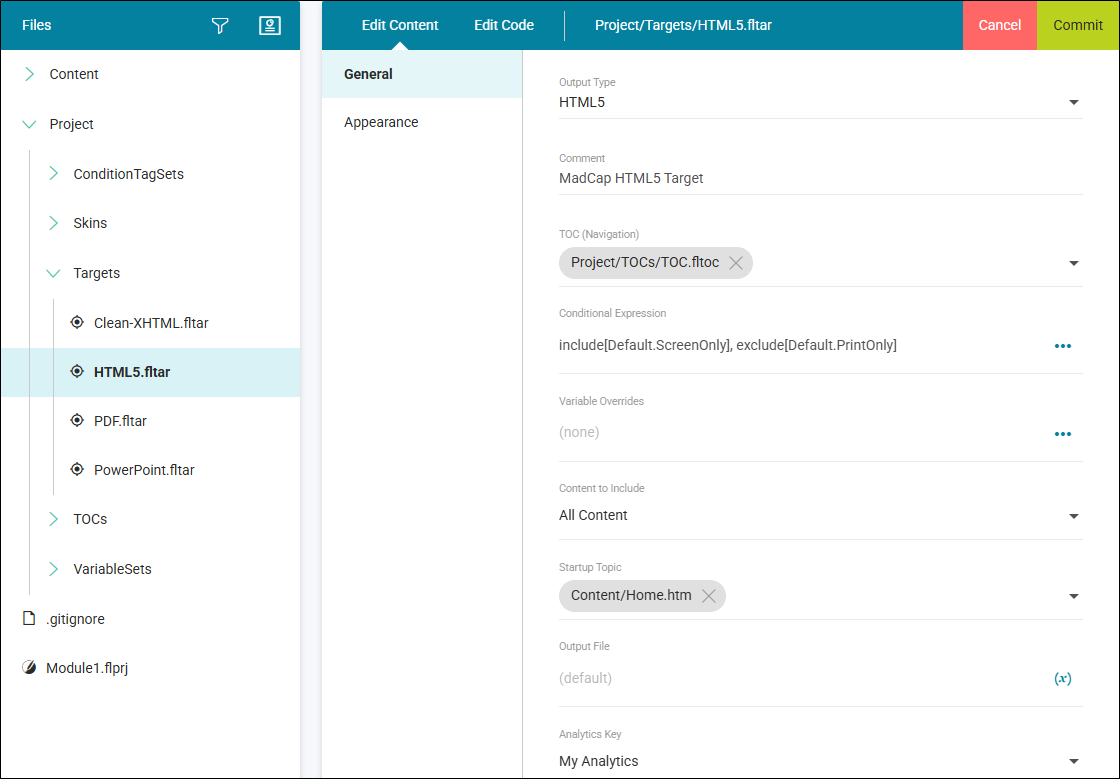Expand the TOCs folder
Image resolution: width=1120 pixels, height=779 pixels.
(54, 519)
